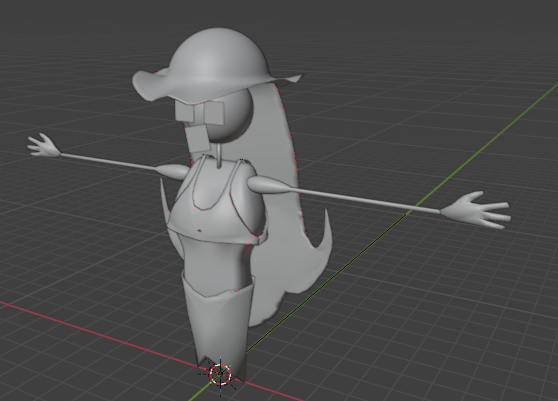Select the thin neck rod under the head
558x401 pixels.
pos(220,155)
